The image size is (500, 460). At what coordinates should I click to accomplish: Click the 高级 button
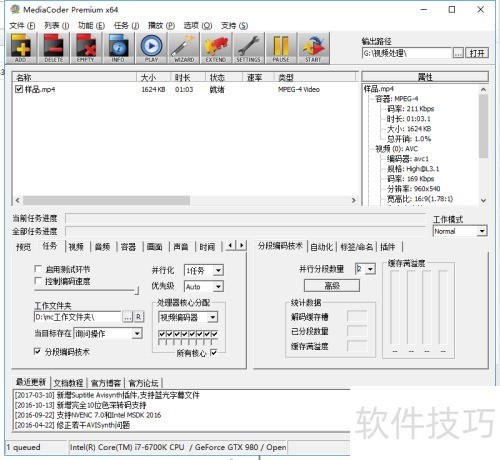tap(332, 286)
